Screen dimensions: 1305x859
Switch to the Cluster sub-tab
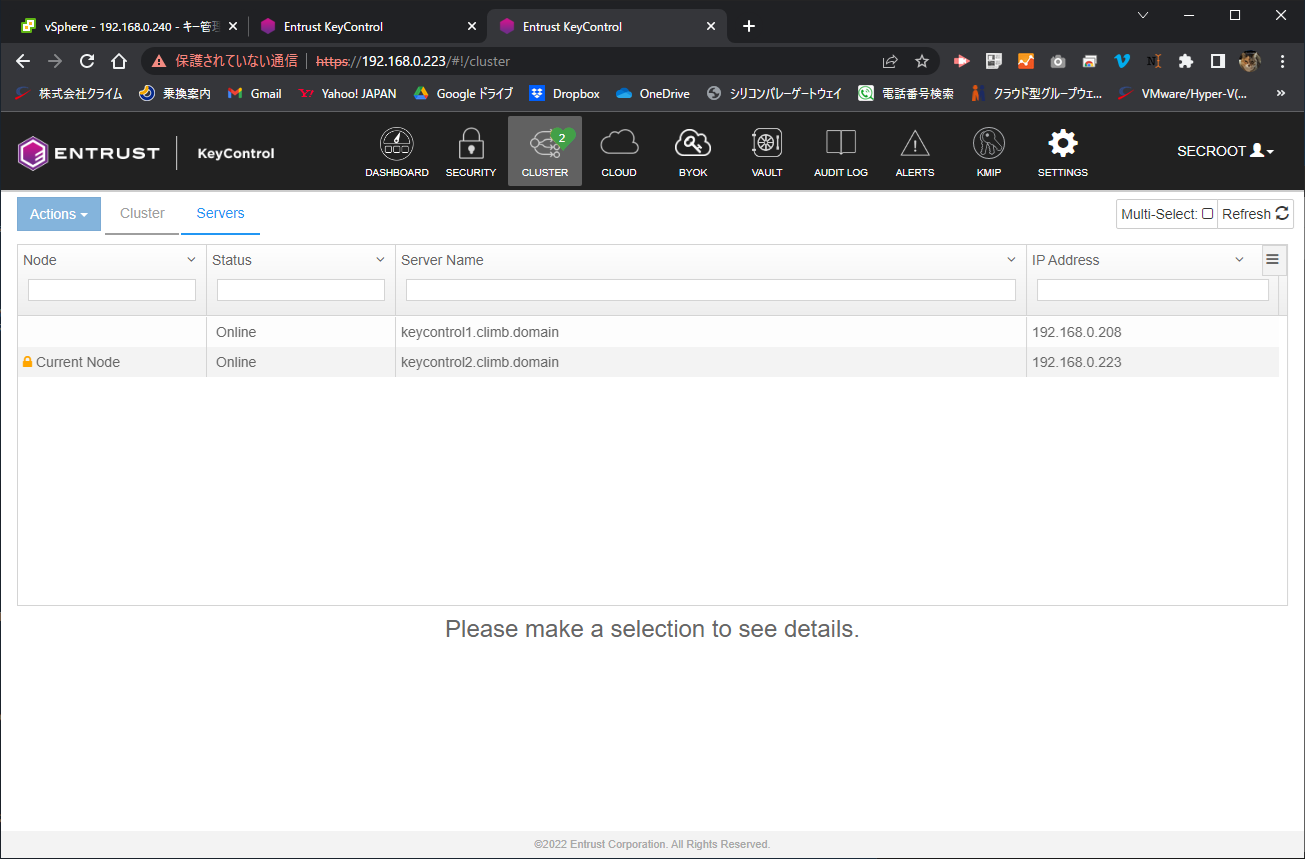click(x=142, y=213)
